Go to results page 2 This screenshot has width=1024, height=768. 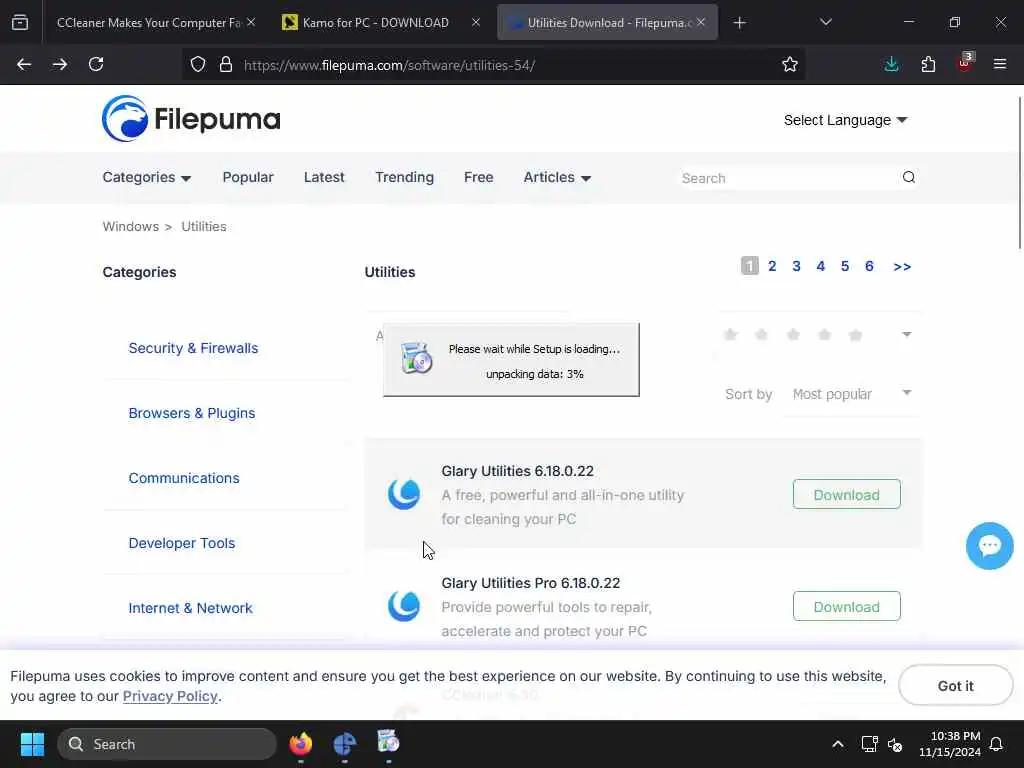pyautogui.click(x=772, y=266)
